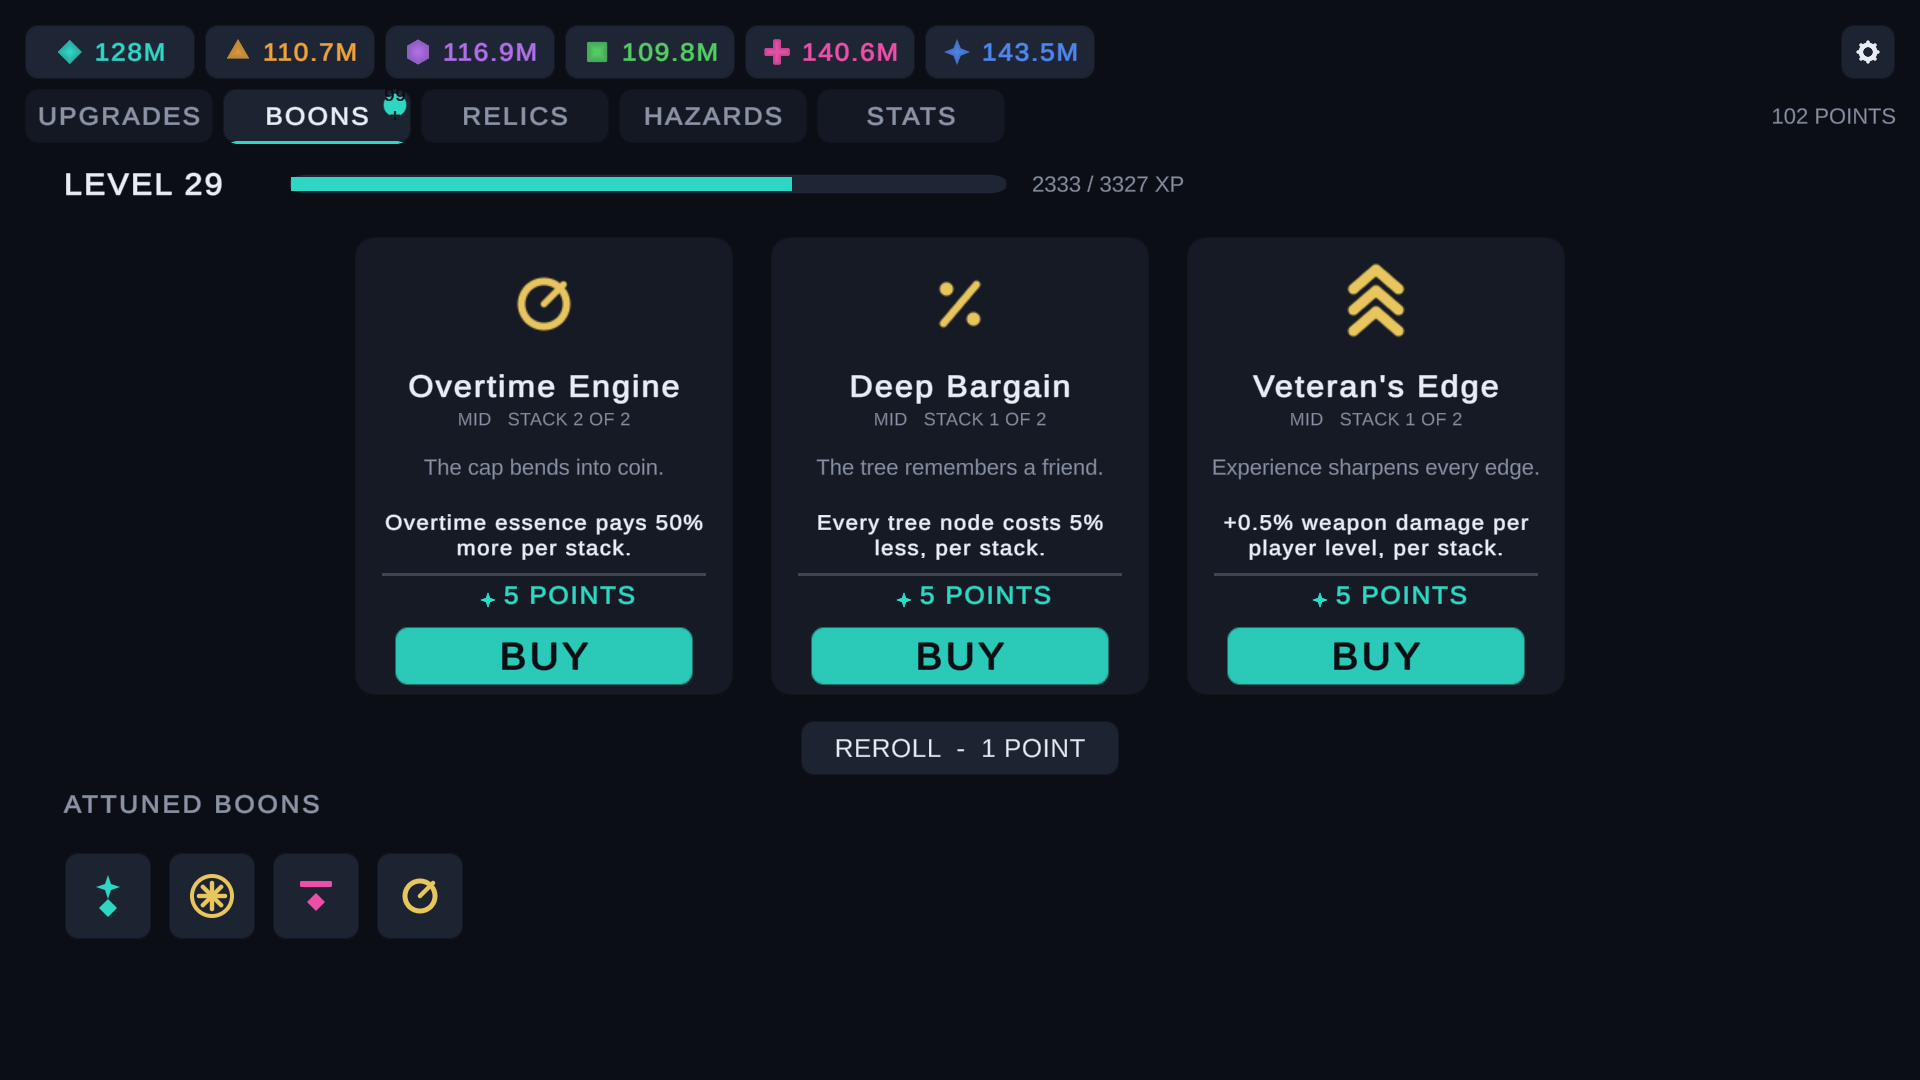This screenshot has height=1080, width=1920.
Task: Click the Veteran's Edge chevrons icon
Action: [1376, 300]
